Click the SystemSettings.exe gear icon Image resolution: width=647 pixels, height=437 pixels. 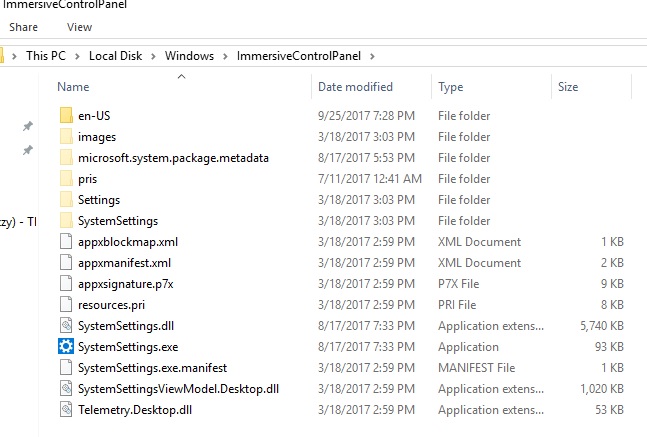point(66,347)
